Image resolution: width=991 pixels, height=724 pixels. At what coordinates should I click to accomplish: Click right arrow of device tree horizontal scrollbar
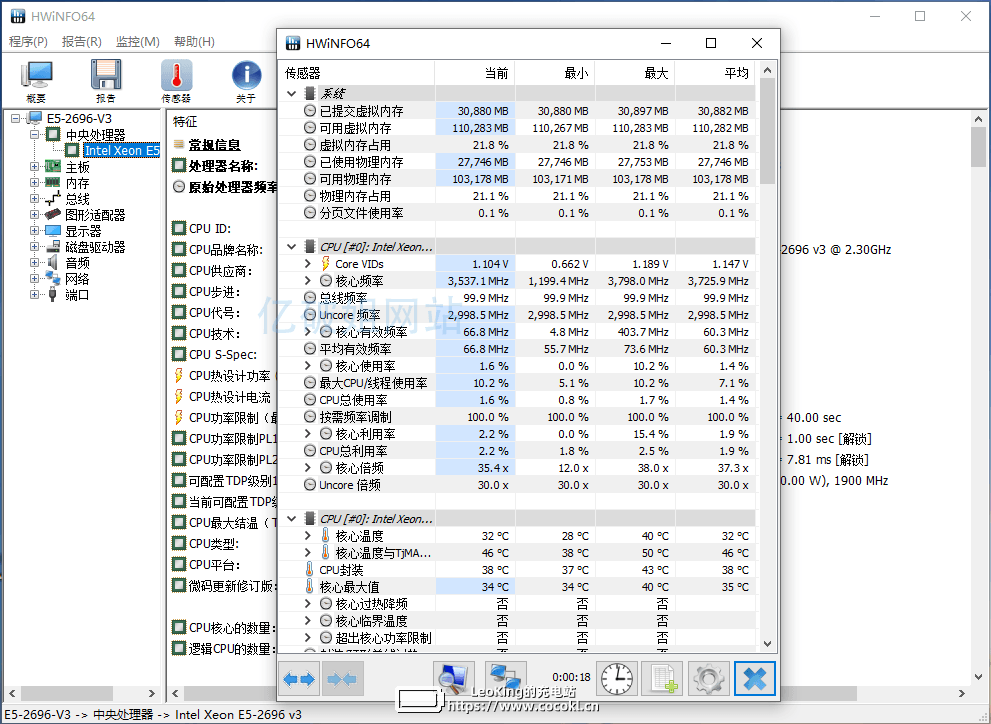pyautogui.click(x=152, y=693)
